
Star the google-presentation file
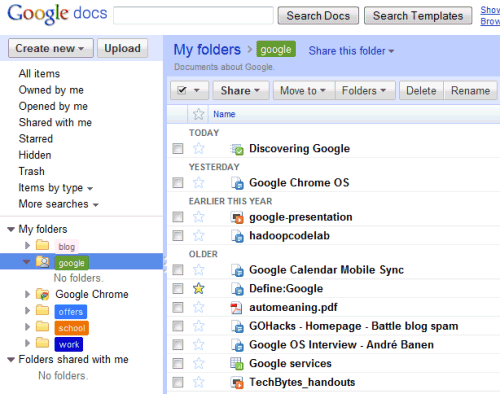point(199,217)
